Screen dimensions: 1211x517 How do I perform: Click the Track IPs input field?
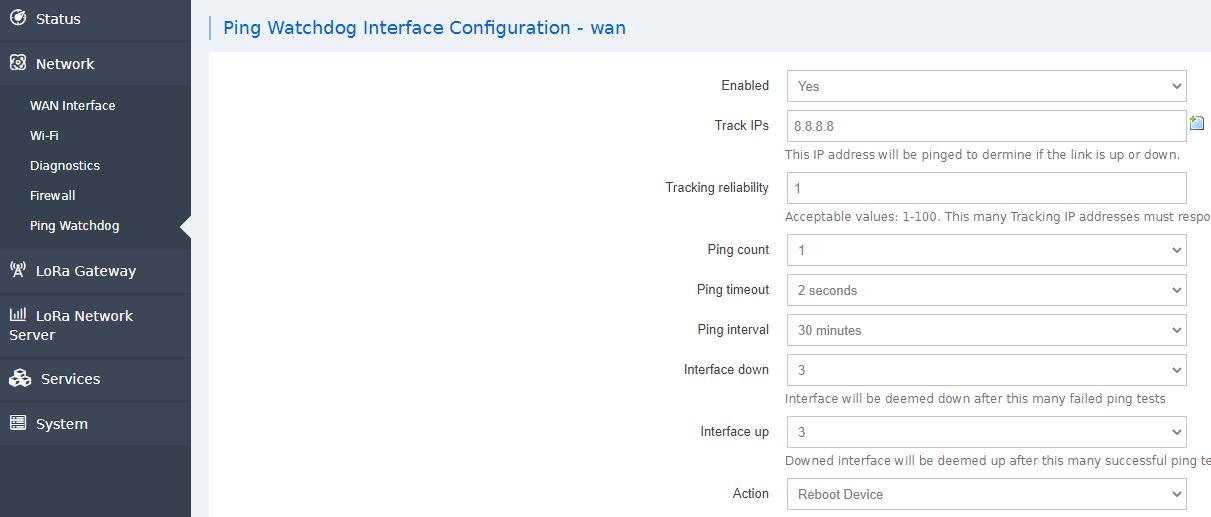click(x=986, y=126)
